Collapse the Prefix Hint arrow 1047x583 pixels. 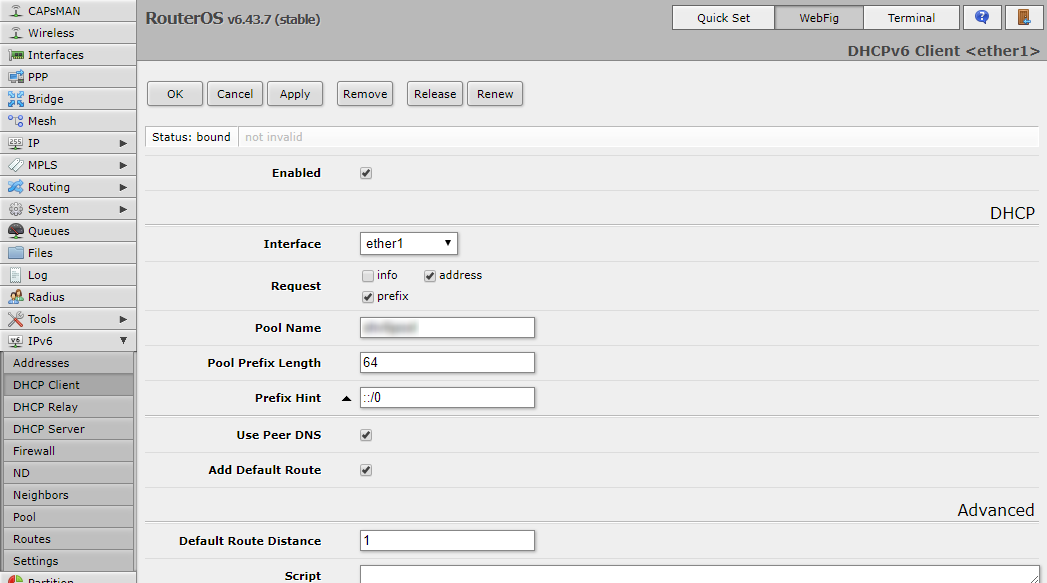coord(346,398)
